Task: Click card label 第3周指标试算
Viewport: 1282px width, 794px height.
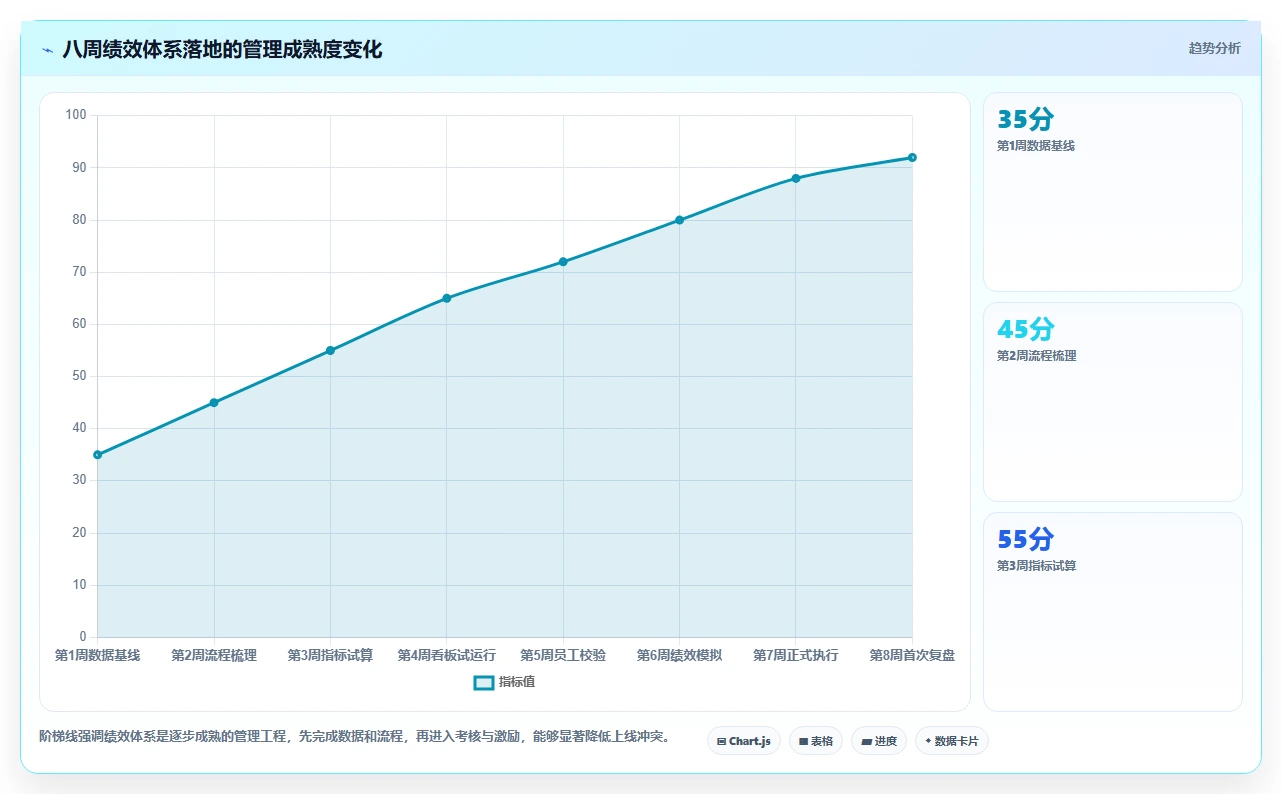Action: coord(1037,566)
